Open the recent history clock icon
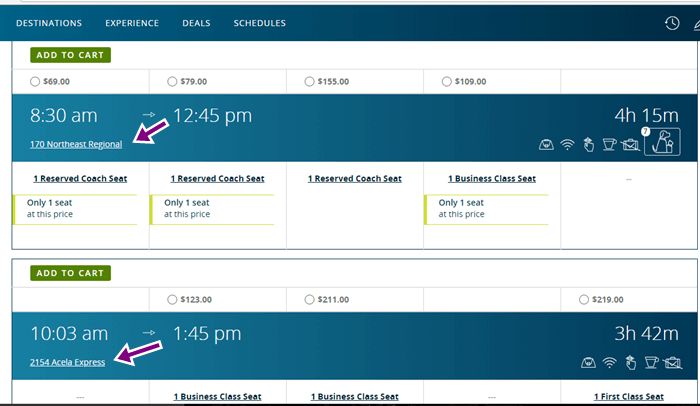Screen dimensions: 700x406 672,23
